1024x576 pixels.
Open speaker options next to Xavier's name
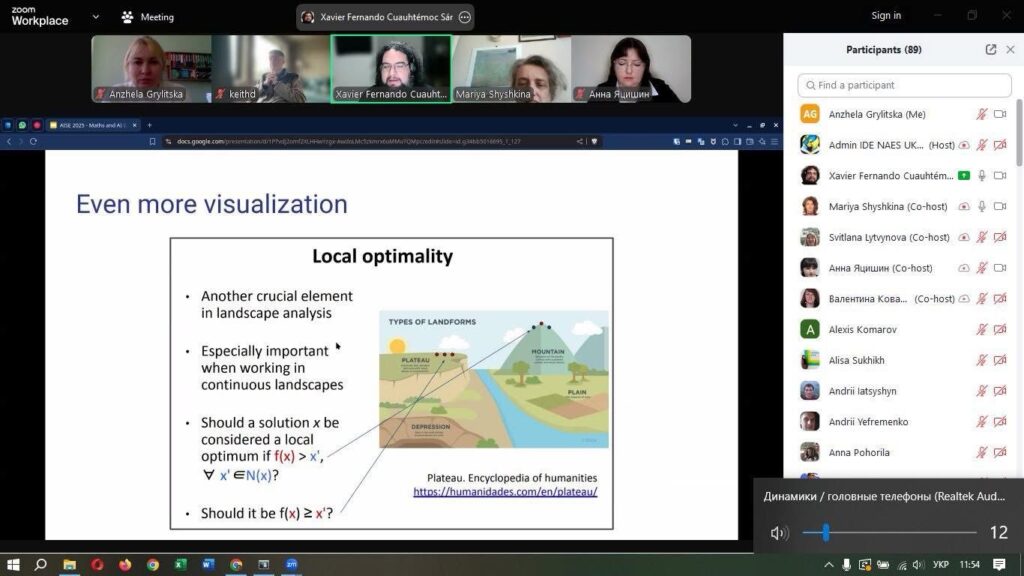[x=462, y=17]
